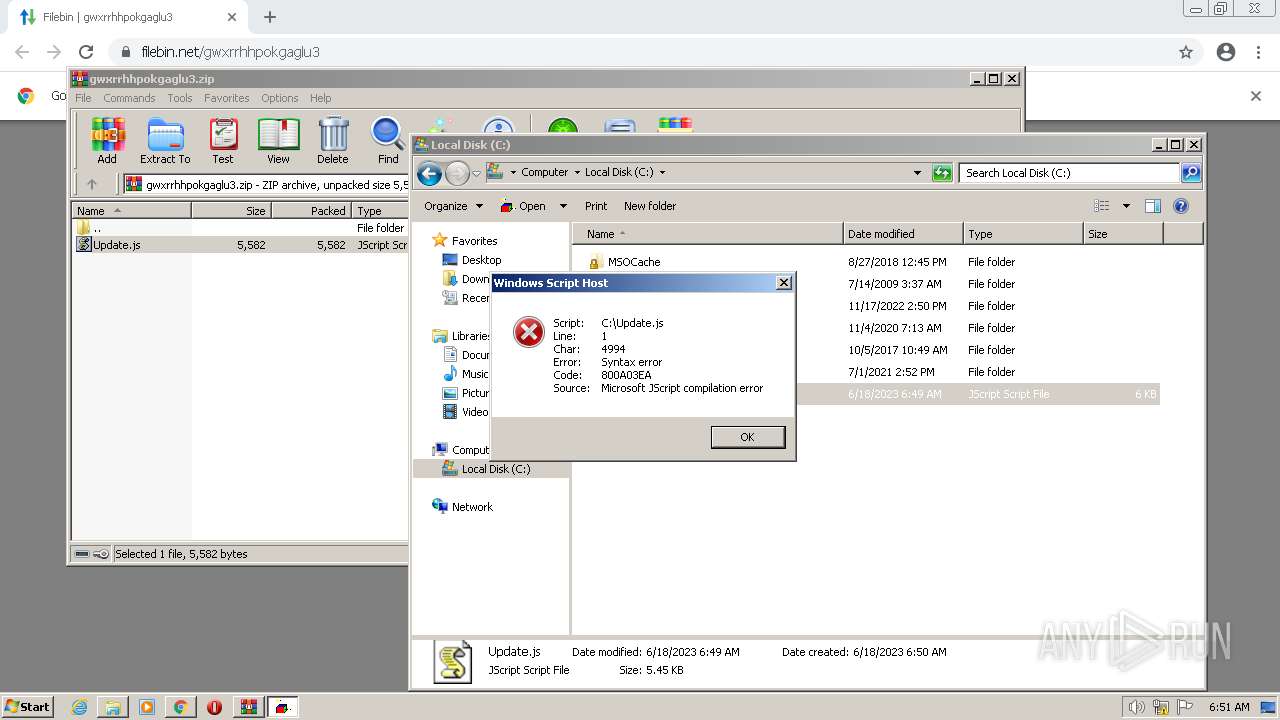Click Print in the Explorer toolbar
Image resolution: width=1280 pixels, height=720 pixels.
[596, 206]
